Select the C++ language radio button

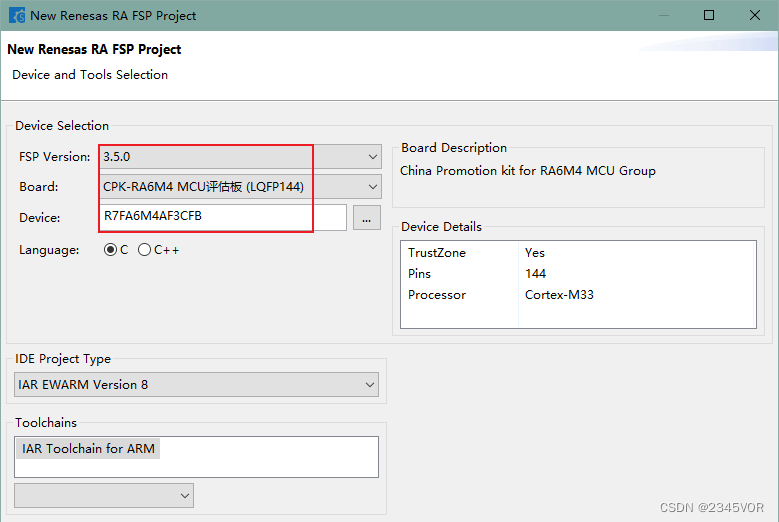click(145, 250)
